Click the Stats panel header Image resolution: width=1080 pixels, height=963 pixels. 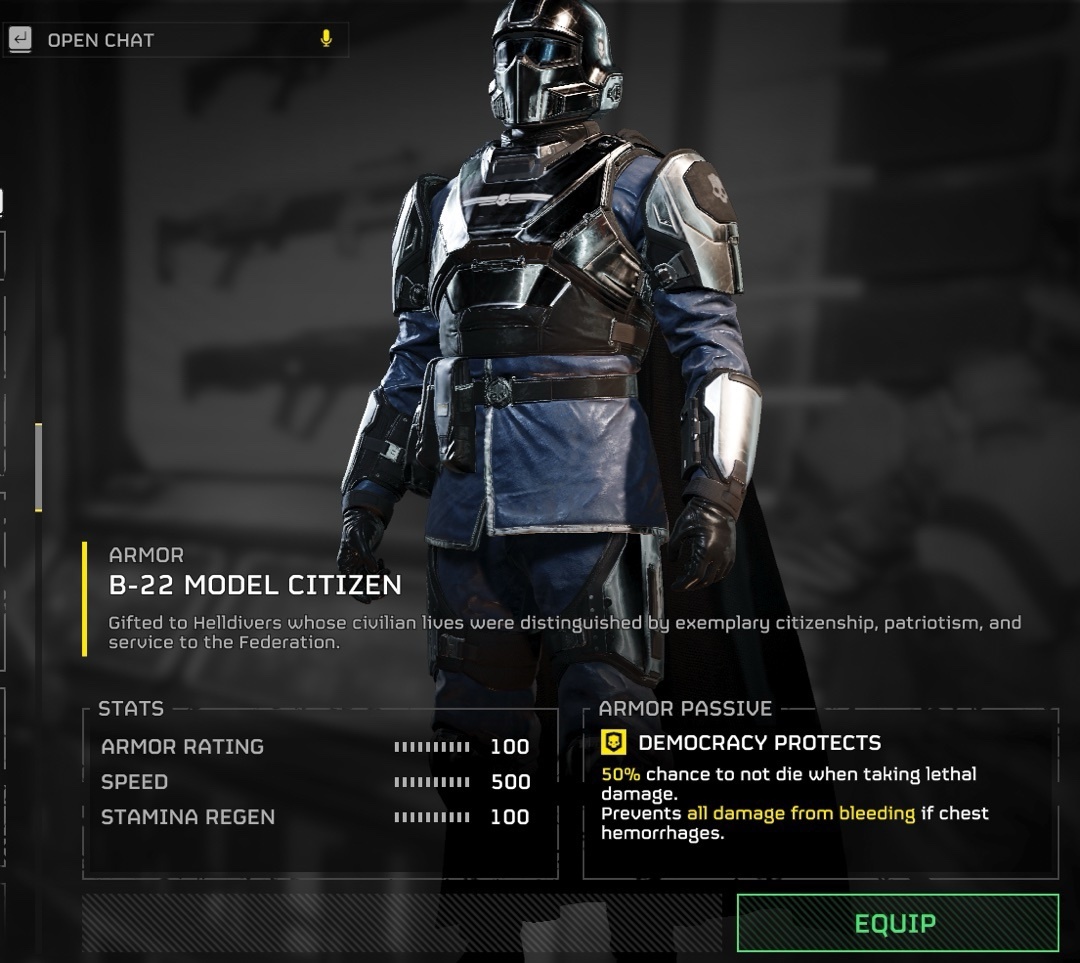[x=131, y=708]
